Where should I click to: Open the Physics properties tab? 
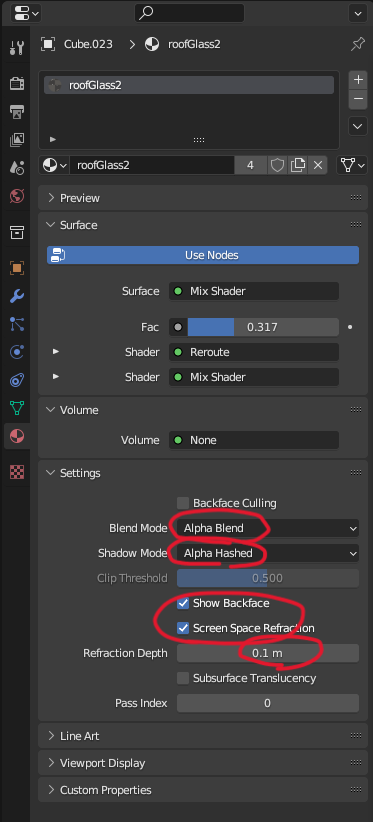tap(17, 352)
